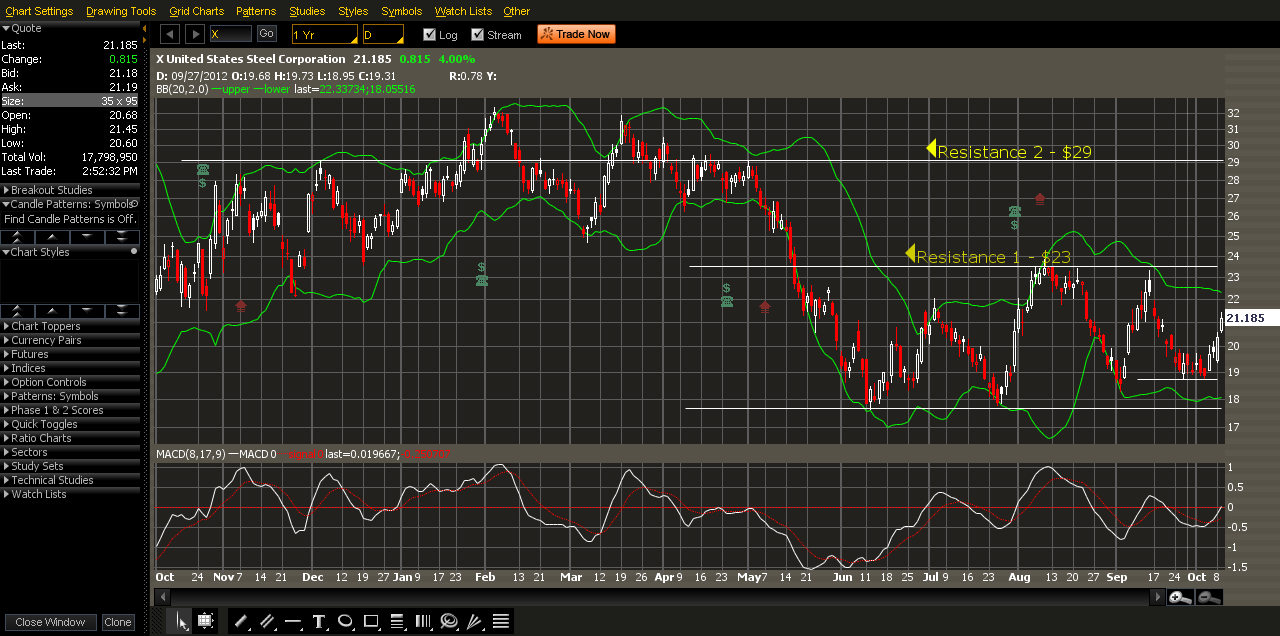Go to next symbol with forward arrow
This screenshot has width=1280, height=636.
point(196,34)
